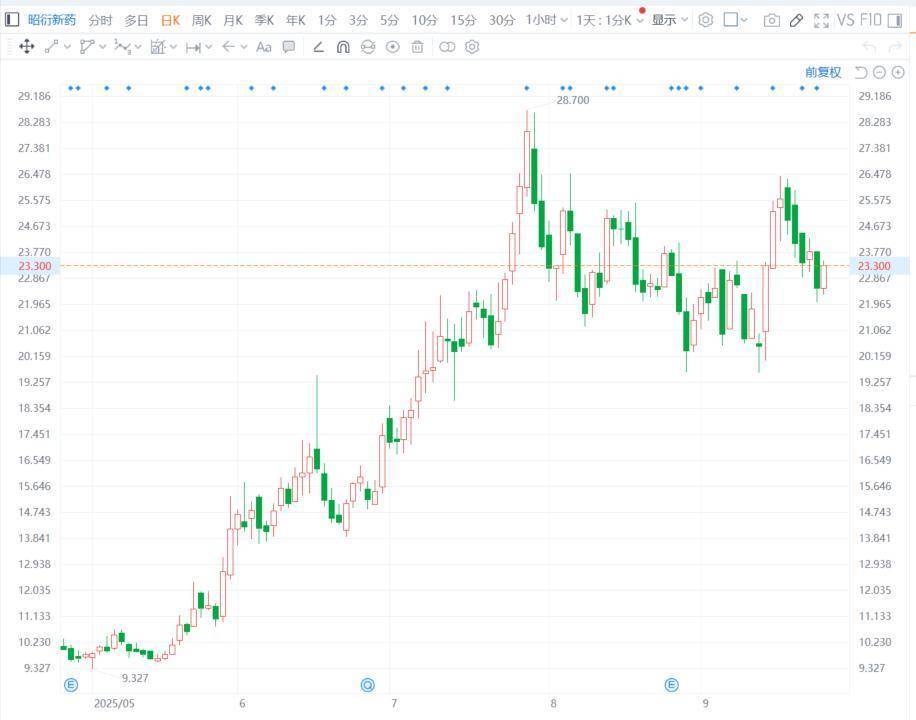Add a comment bubble annotation

[x=289, y=47]
